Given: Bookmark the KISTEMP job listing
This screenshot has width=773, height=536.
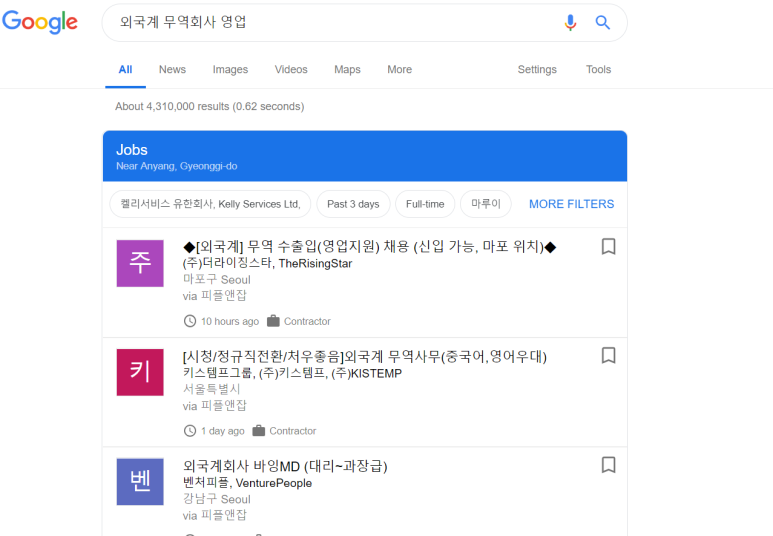Looking at the screenshot, I should [x=608, y=355].
